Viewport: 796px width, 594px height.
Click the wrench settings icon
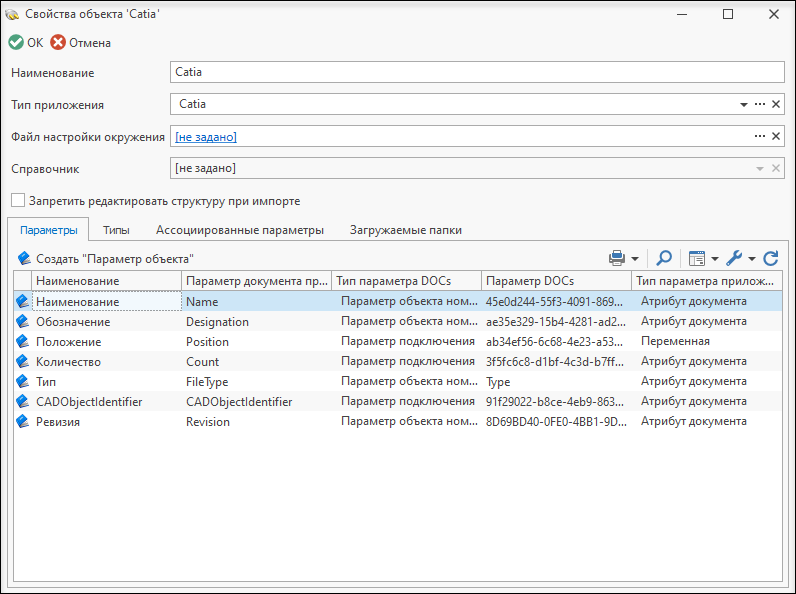[734, 258]
